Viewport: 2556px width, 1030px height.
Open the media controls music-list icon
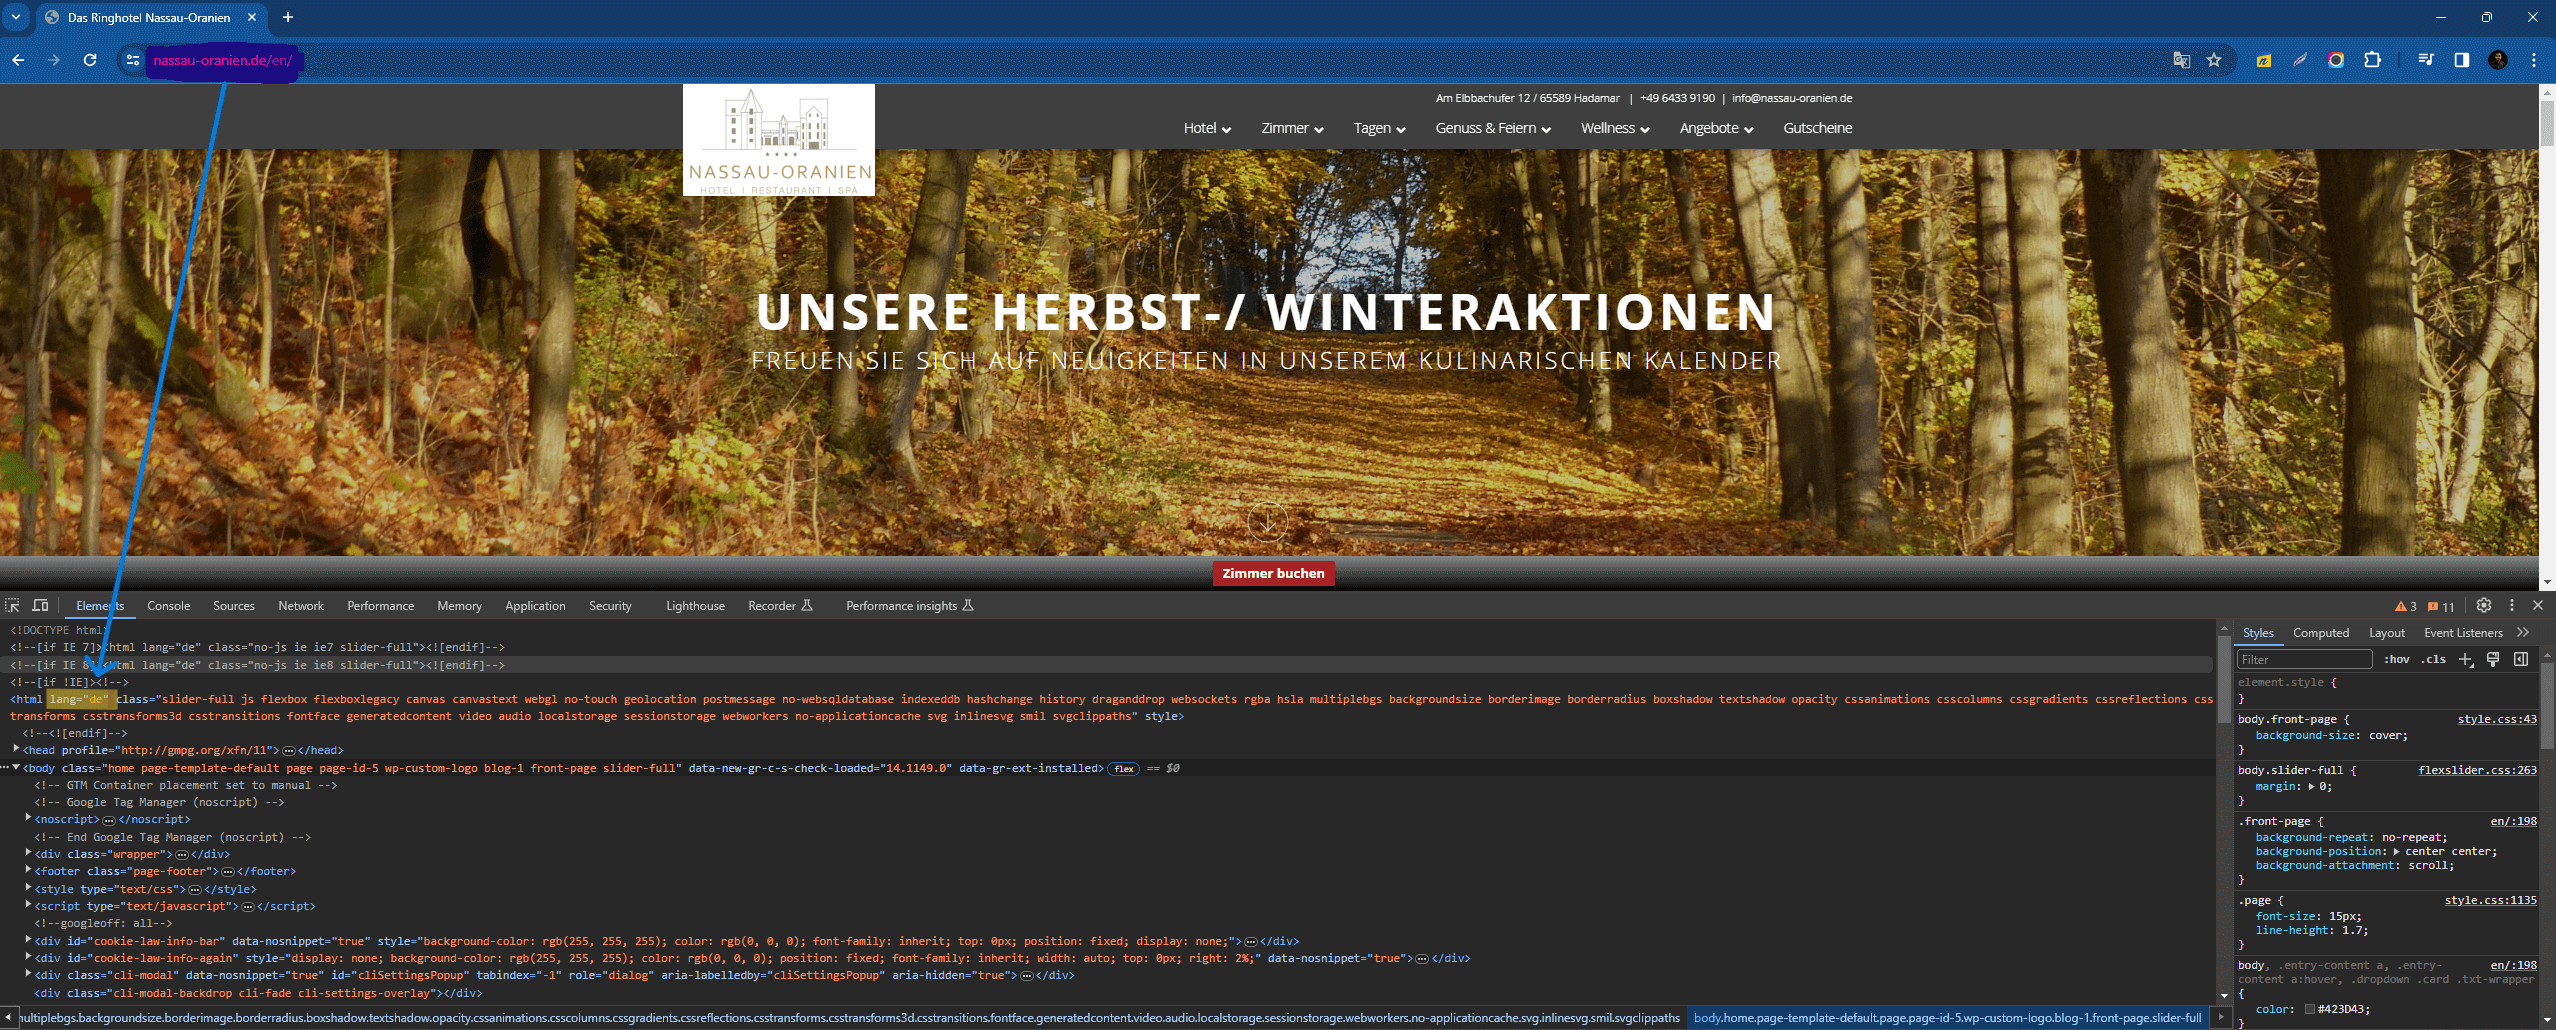(x=2425, y=60)
